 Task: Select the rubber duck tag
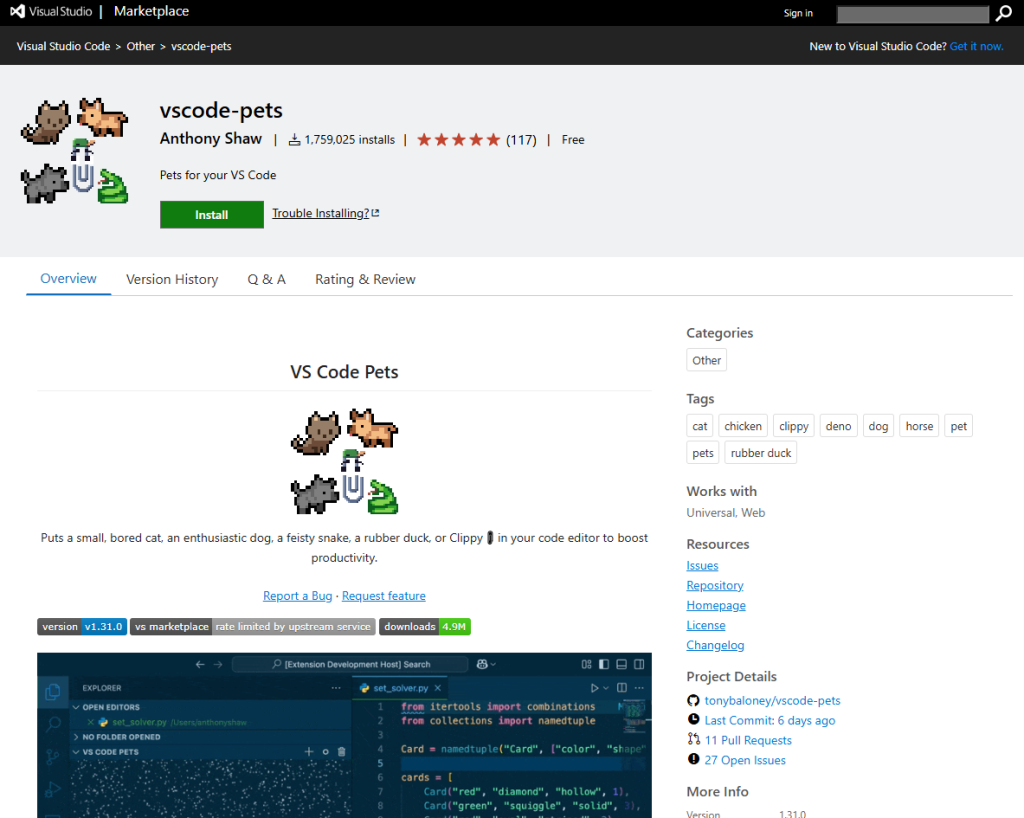pyautogui.click(x=761, y=453)
